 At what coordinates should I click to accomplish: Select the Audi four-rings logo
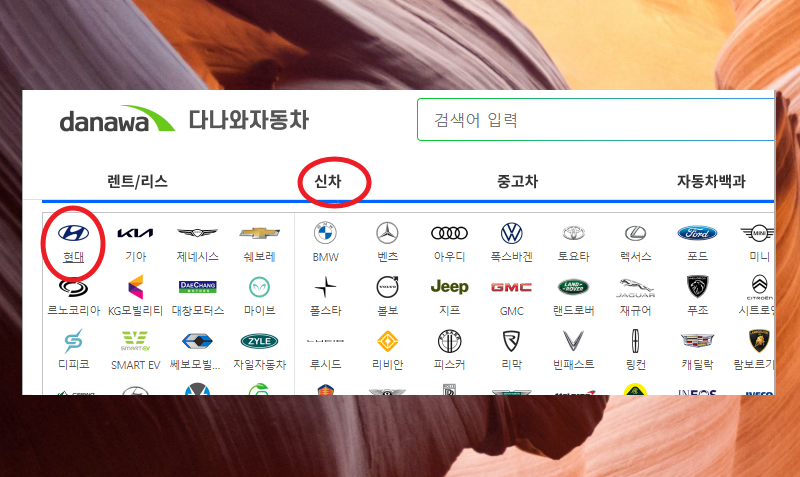tap(449, 233)
